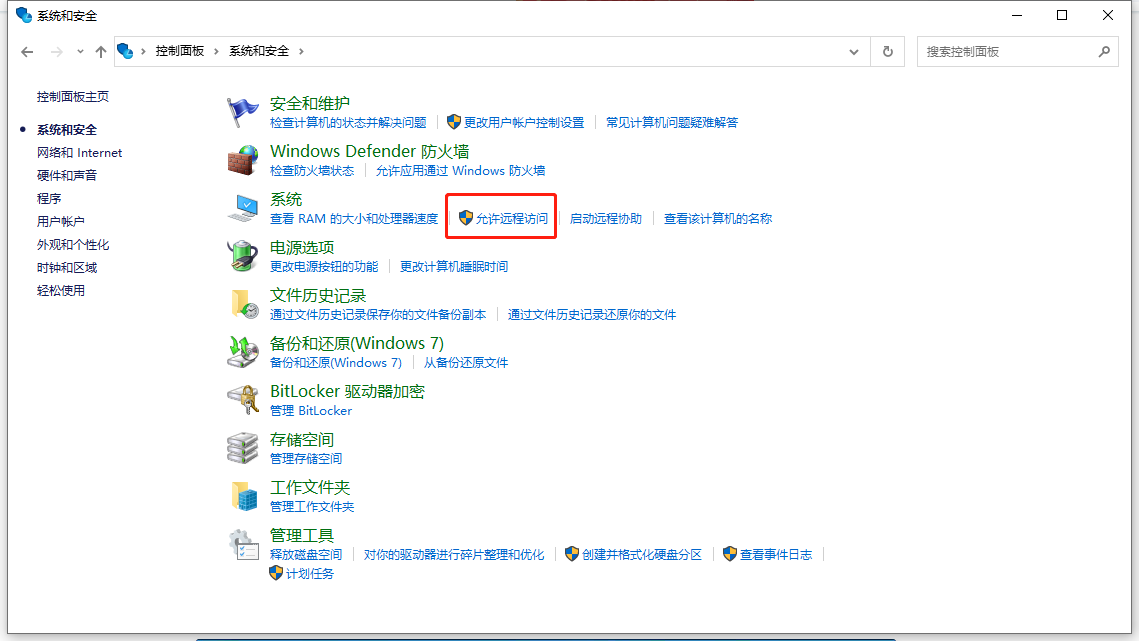This screenshot has height=641, width=1139.
Task: Click the address bar control panel icon
Action: coord(125,51)
